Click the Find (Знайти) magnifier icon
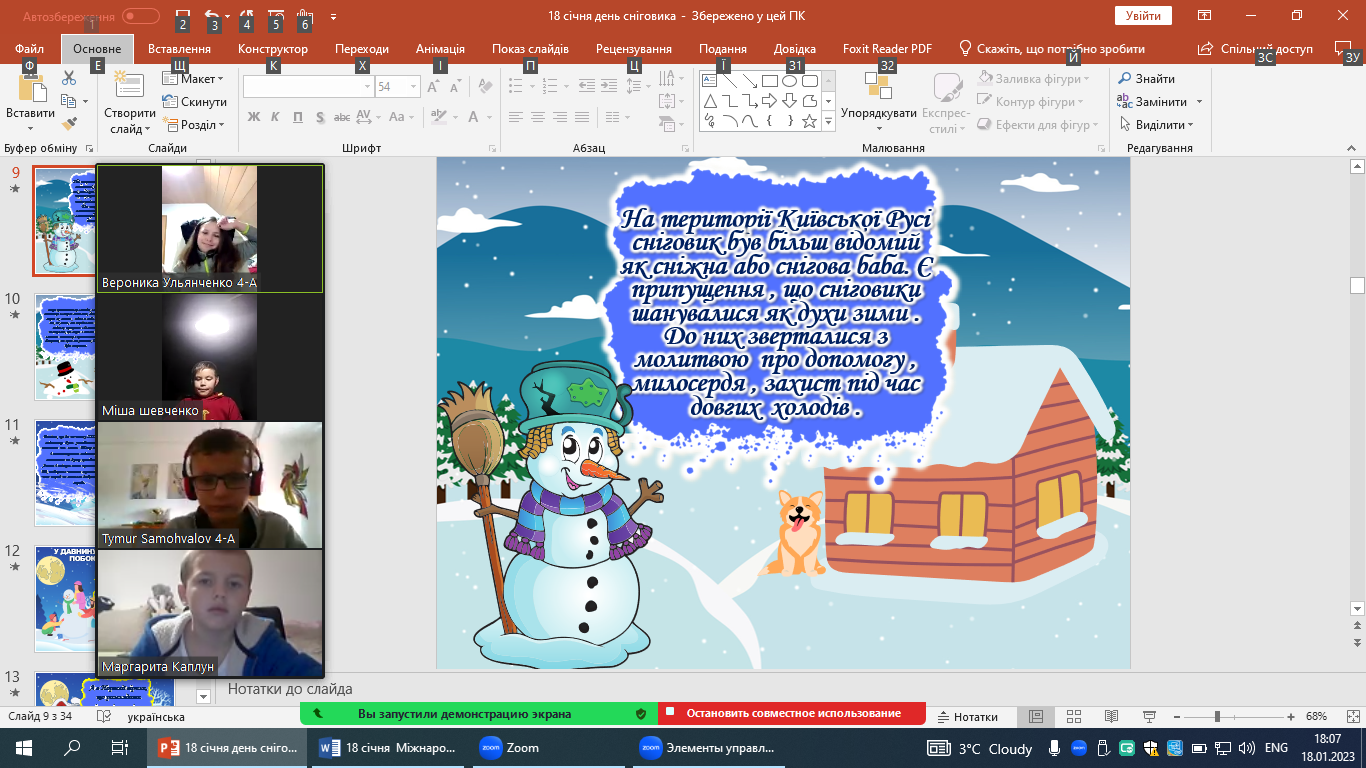The width and height of the screenshot is (1366, 768). click(x=1125, y=78)
